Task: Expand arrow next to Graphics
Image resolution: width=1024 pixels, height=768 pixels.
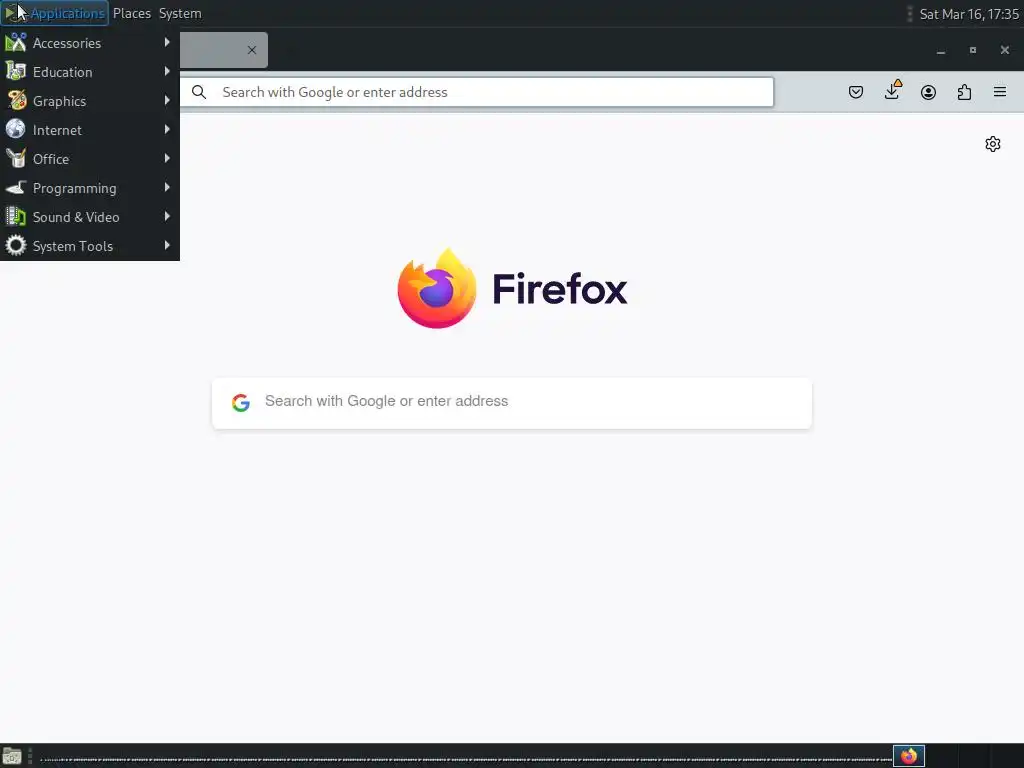Action: 167,101
